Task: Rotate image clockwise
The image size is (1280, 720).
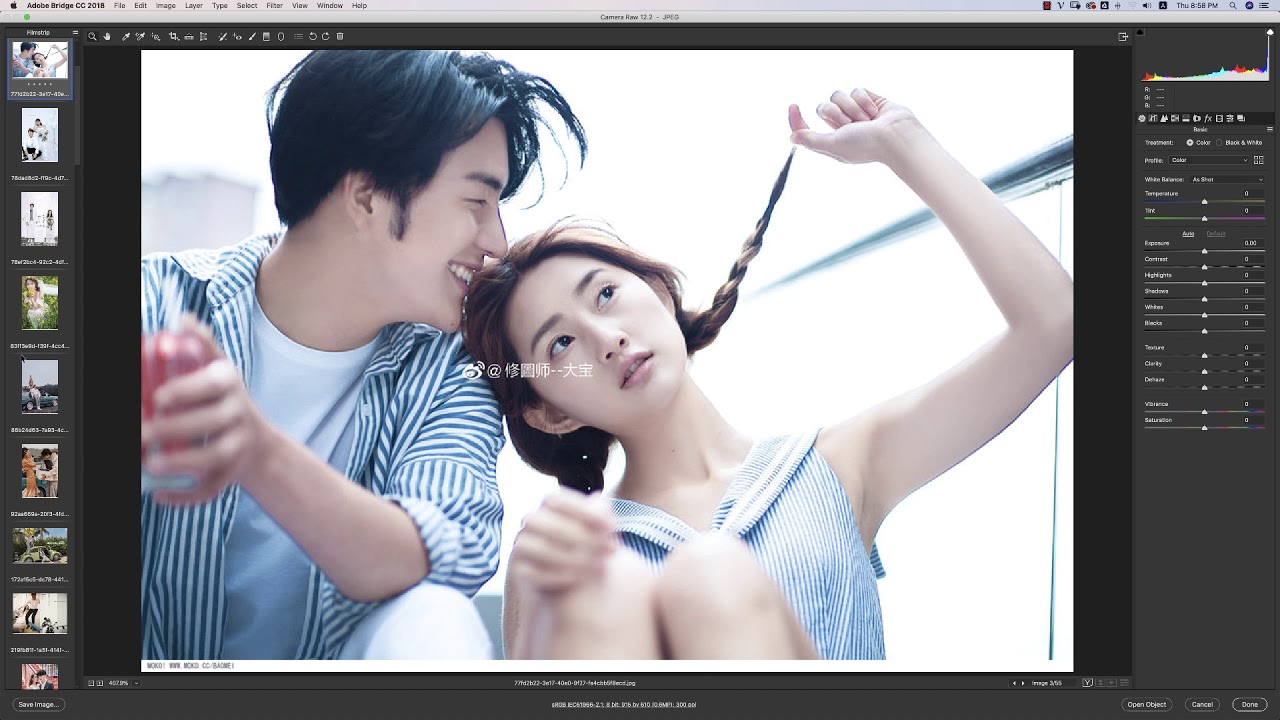Action: 325,36
